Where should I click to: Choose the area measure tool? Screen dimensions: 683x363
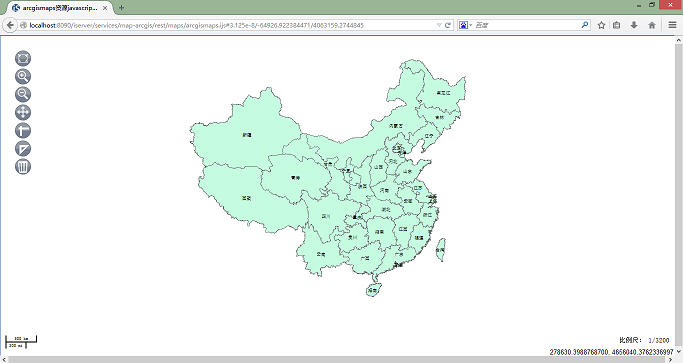click(x=23, y=149)
